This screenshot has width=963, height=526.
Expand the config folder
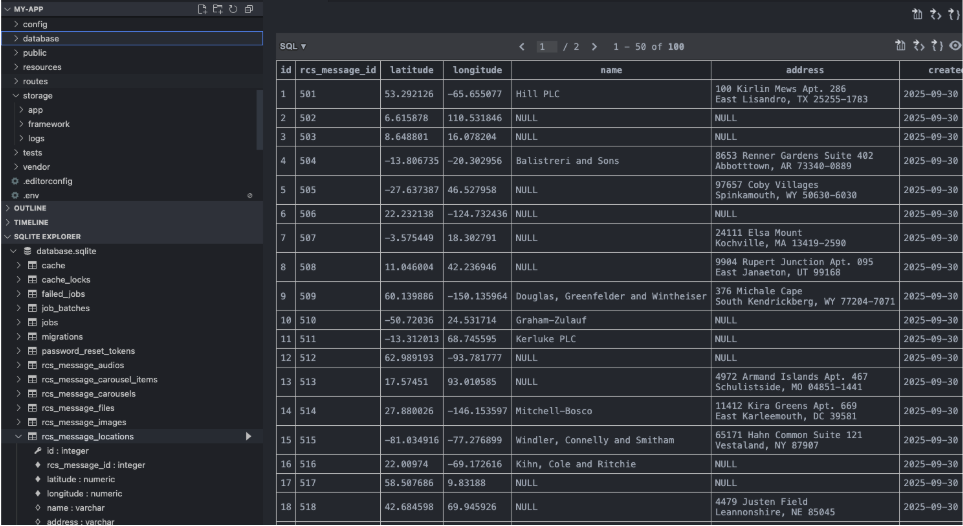click(17, 24)
